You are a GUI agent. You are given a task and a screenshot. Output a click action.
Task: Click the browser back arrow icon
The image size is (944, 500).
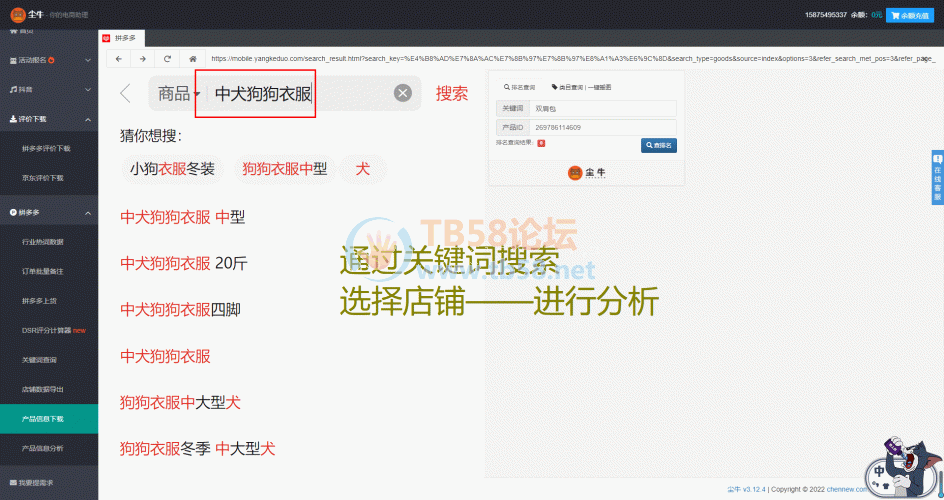119,59
